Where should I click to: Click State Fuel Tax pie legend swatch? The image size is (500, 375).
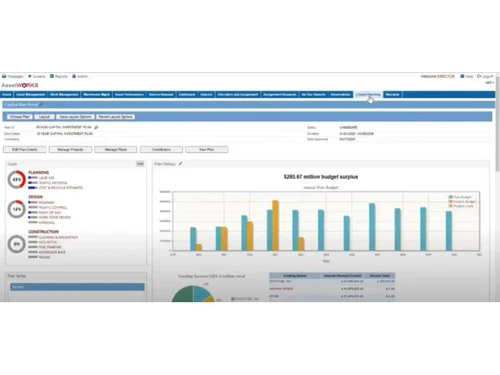point(233,299)
